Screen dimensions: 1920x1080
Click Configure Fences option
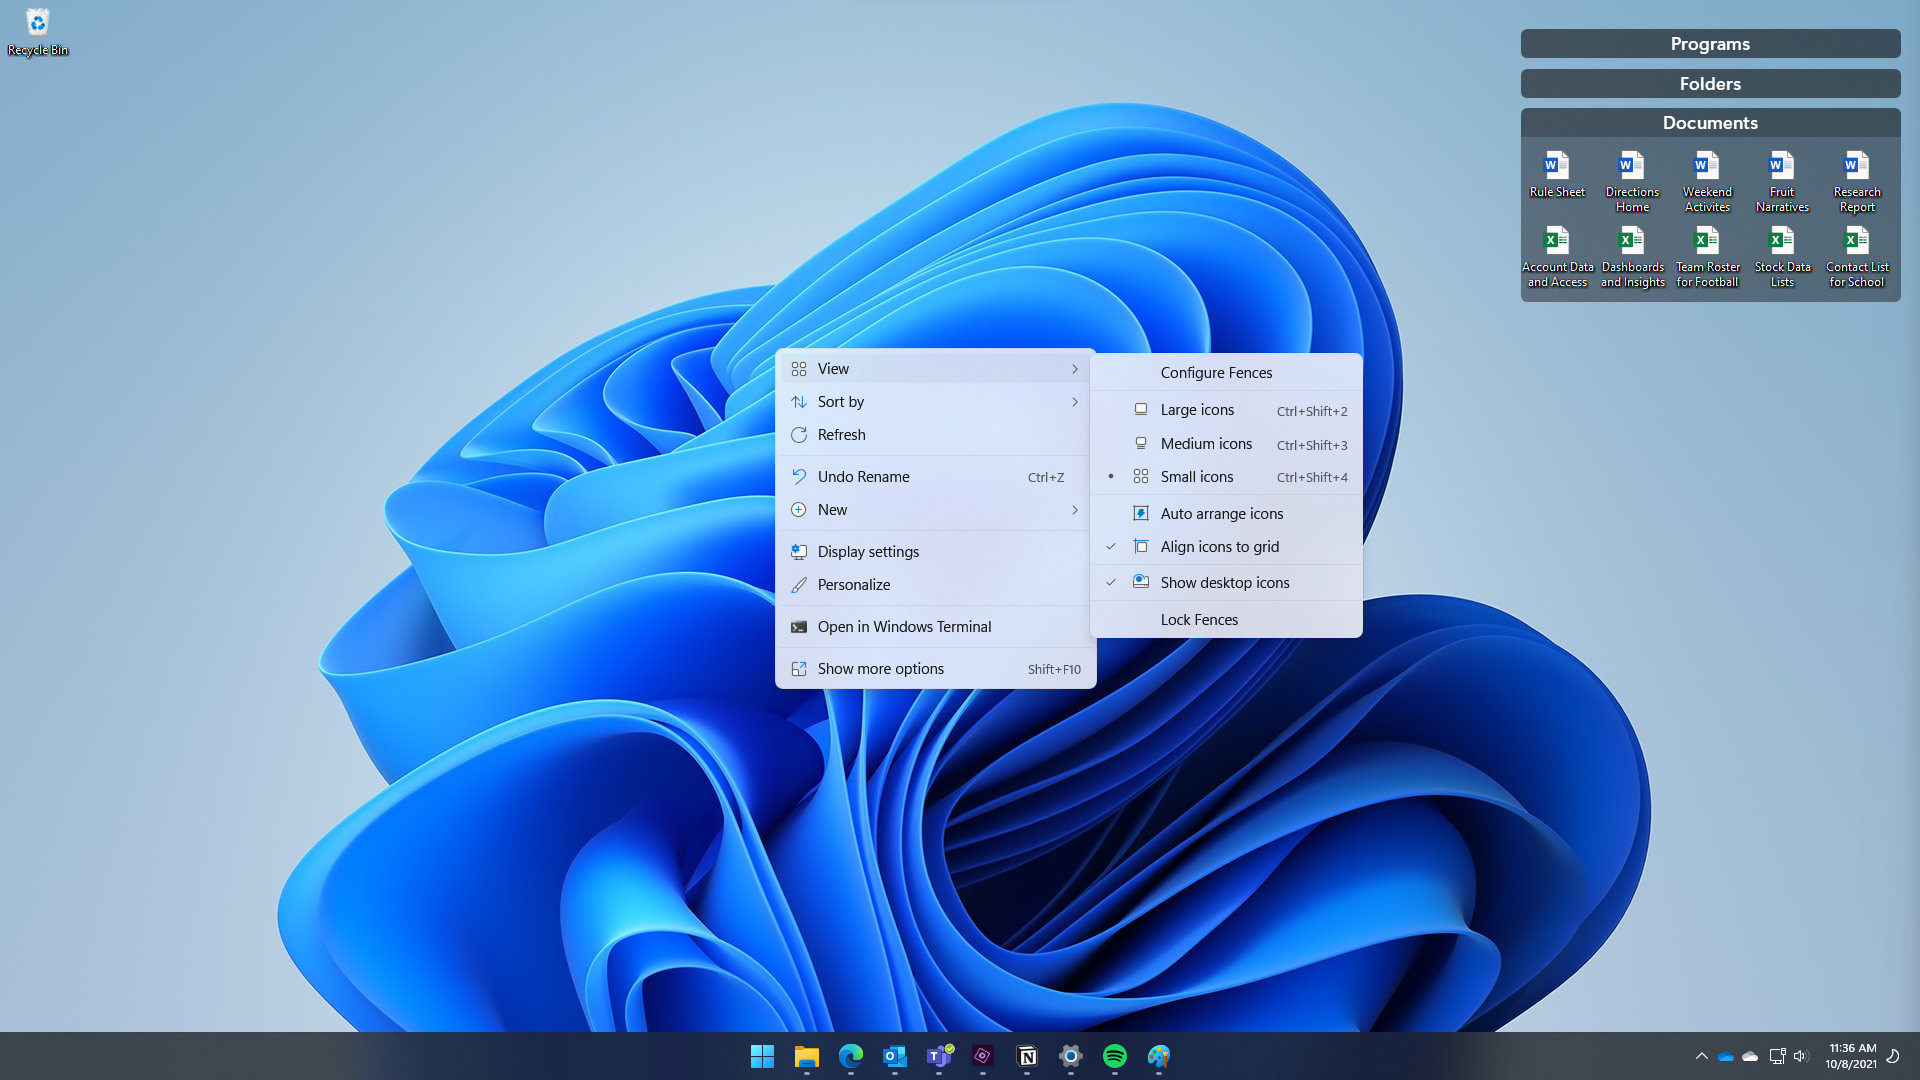(x=1216, y=372)
